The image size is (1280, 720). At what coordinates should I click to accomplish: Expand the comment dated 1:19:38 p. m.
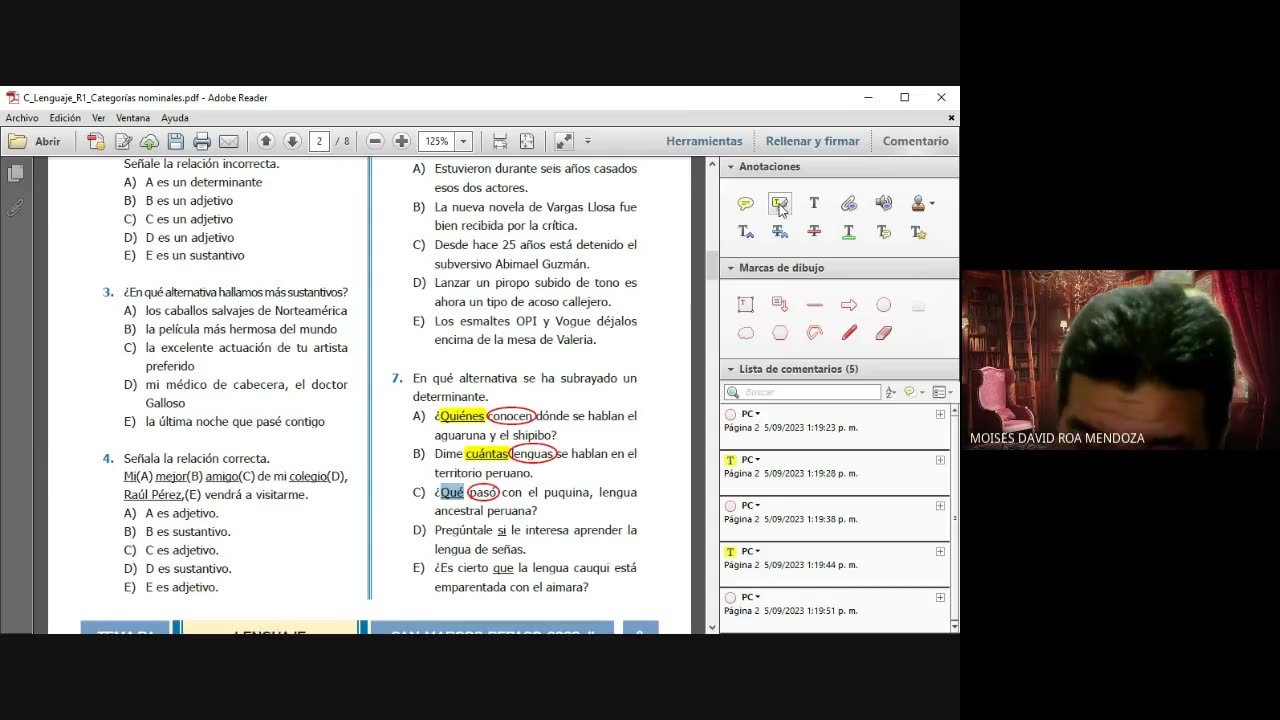point(940,506)
